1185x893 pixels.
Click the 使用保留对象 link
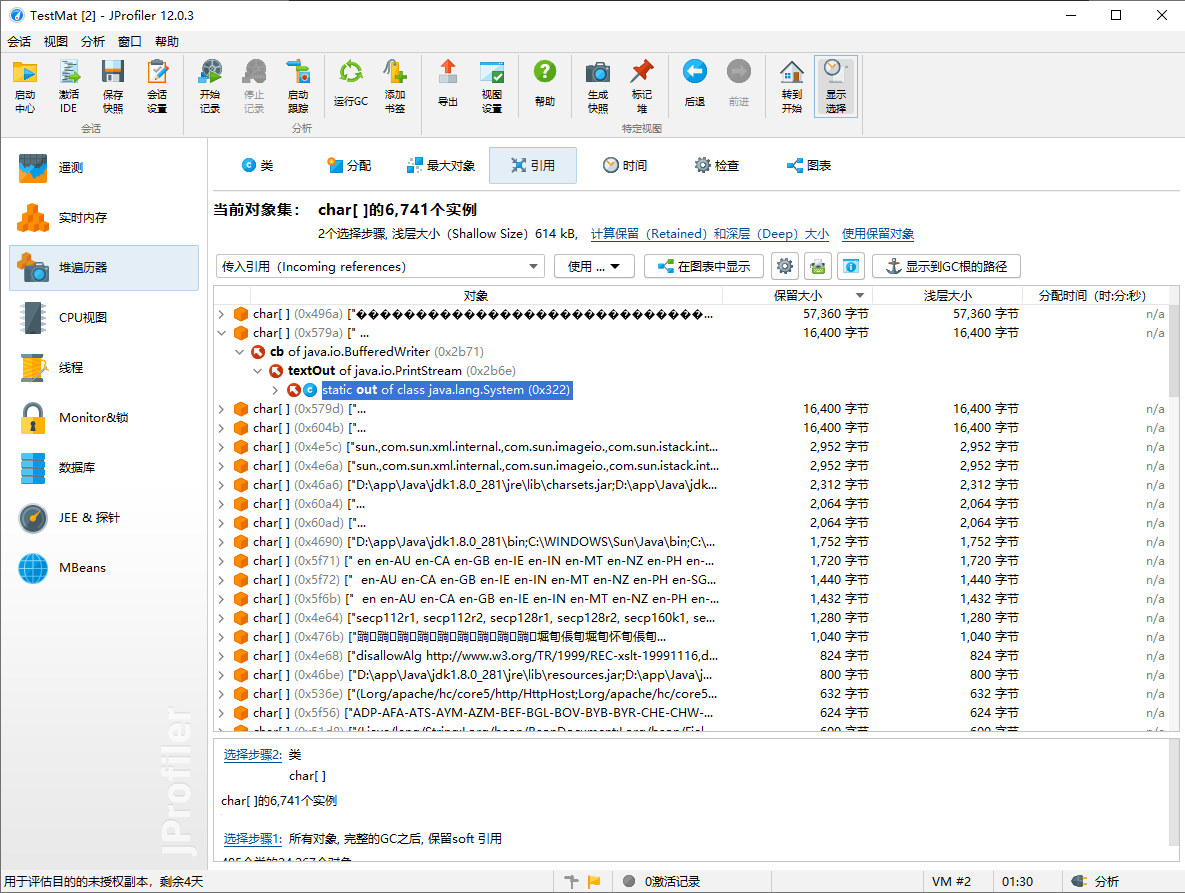[877, 234]
